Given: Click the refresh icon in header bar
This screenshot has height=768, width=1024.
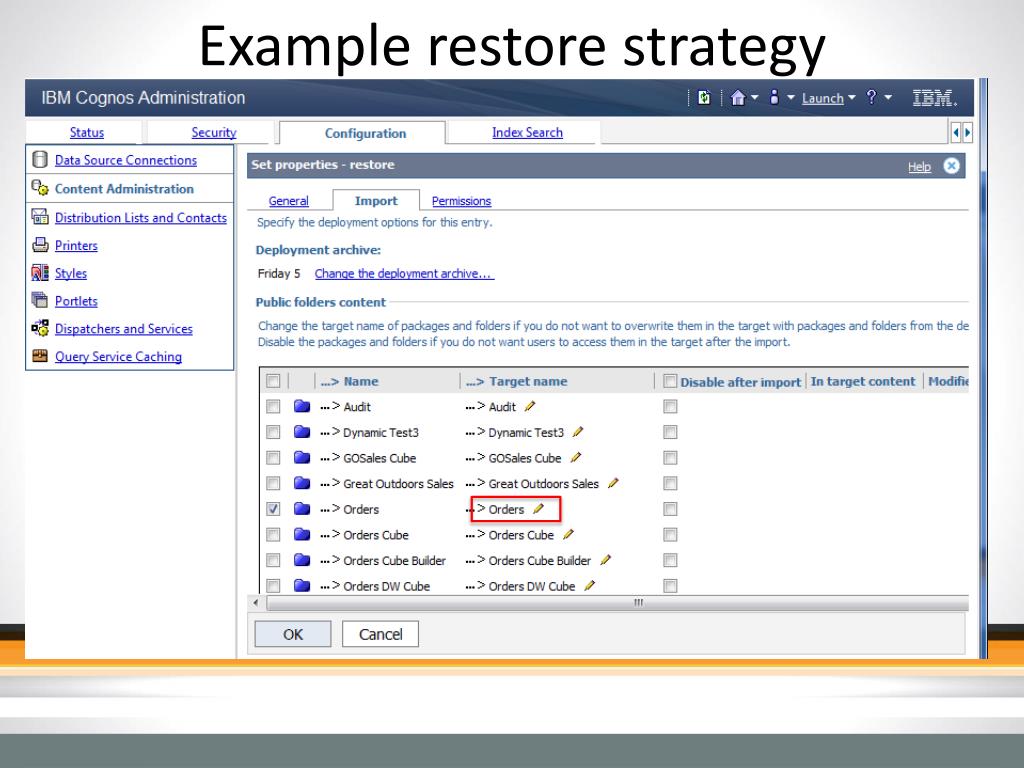Looking at the screenshot, I should [703, 98].
